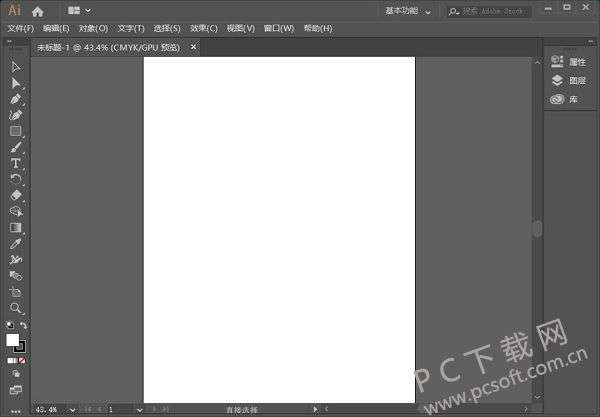
Task: Open the 文件(F) menu
Action: point(21,28)
